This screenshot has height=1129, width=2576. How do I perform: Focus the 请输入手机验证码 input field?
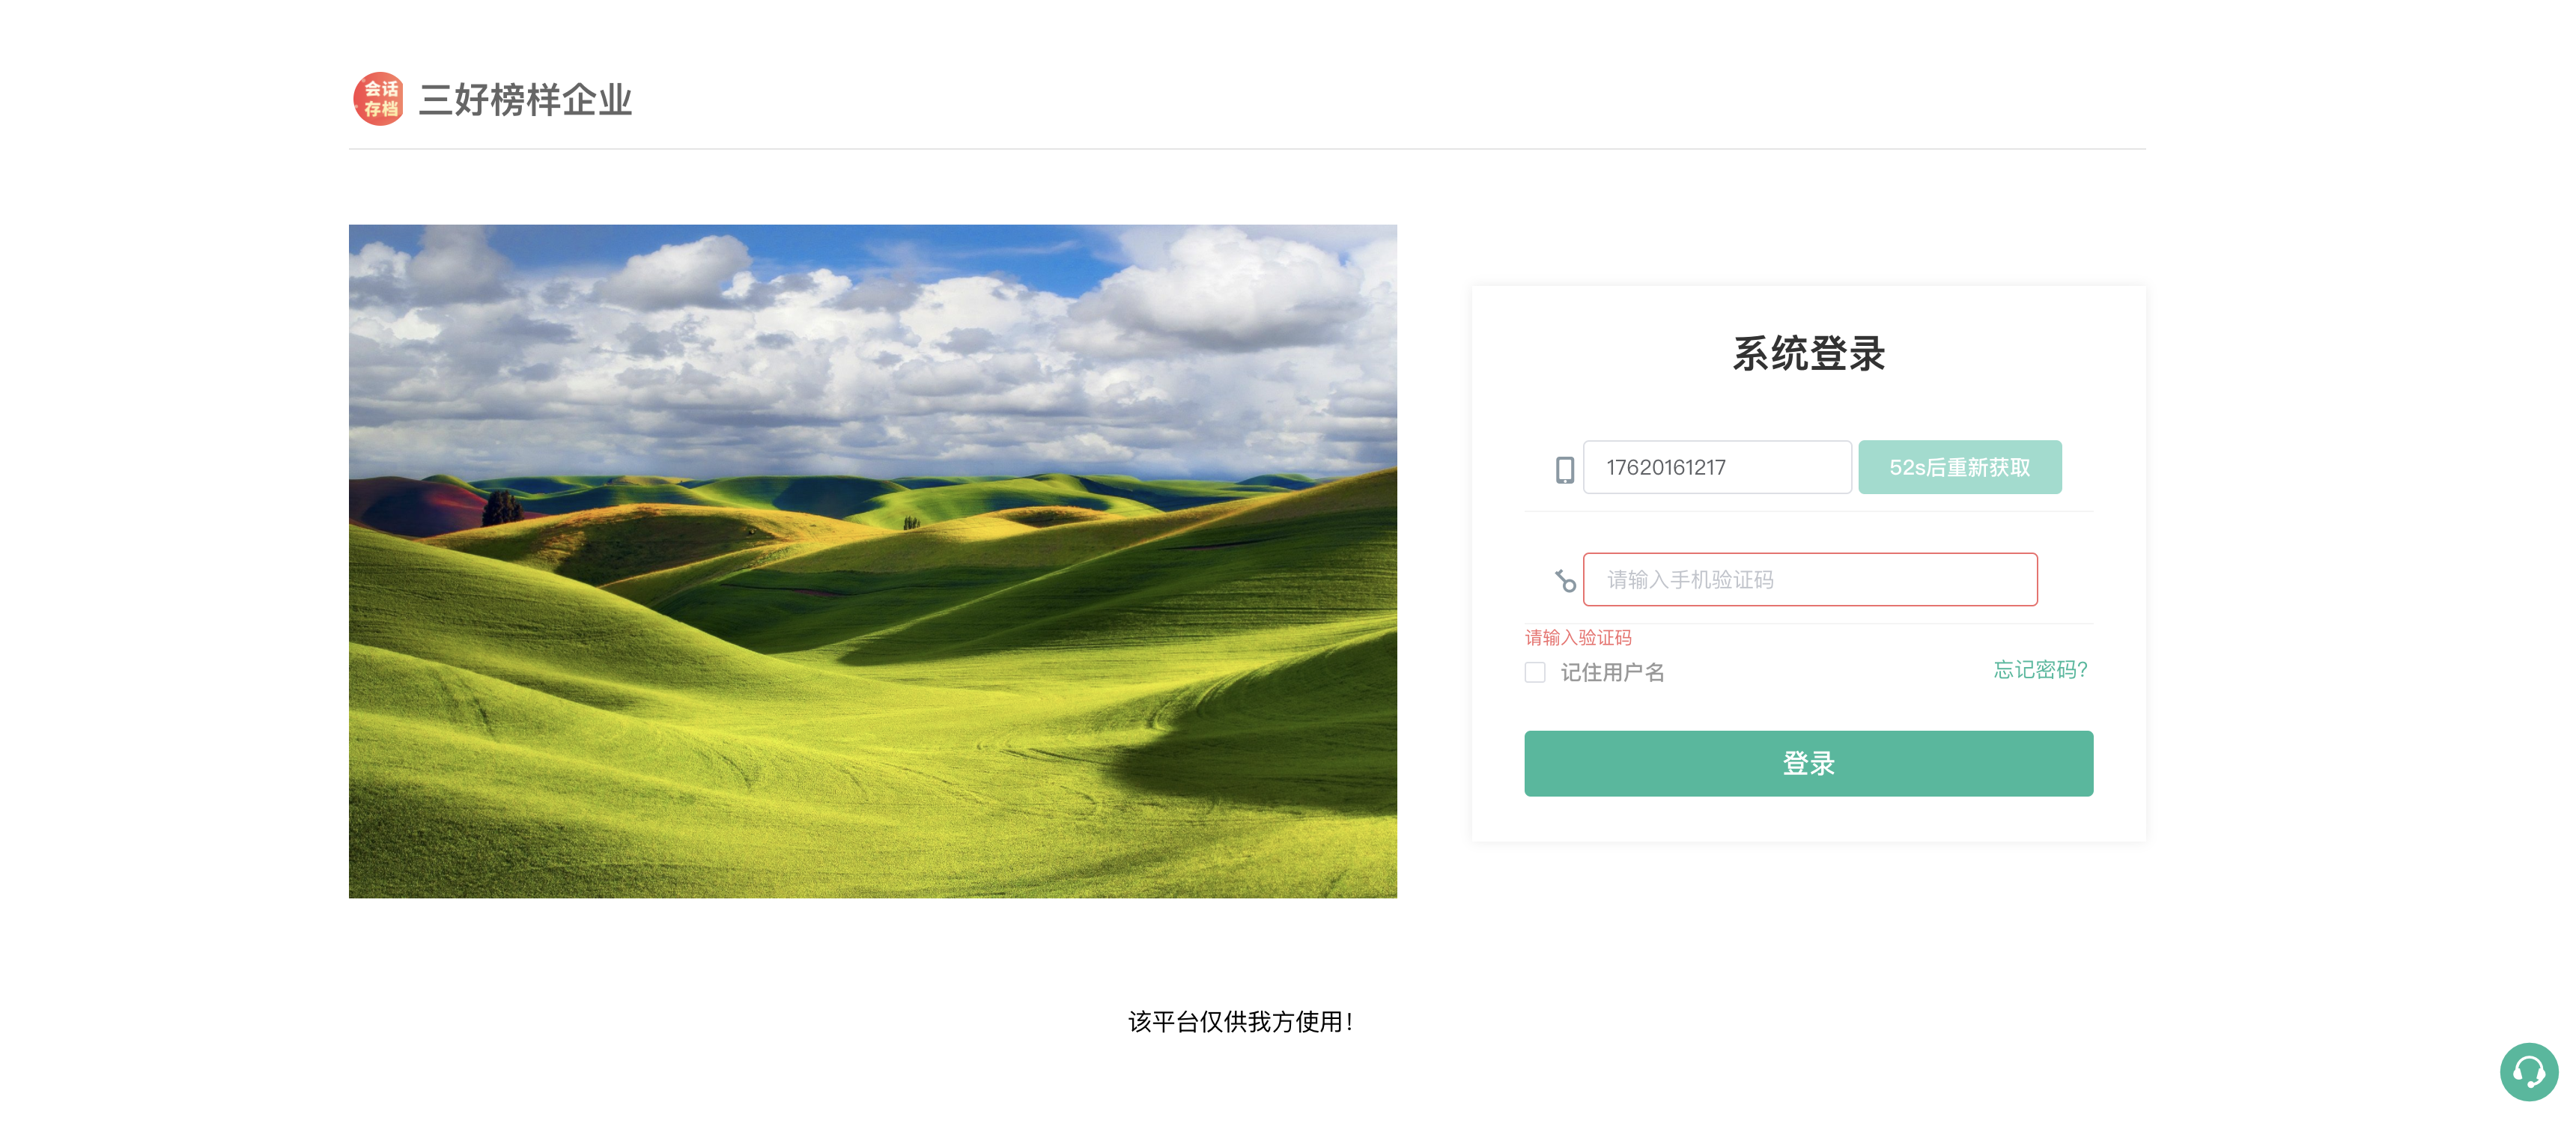click(1809, 579)
